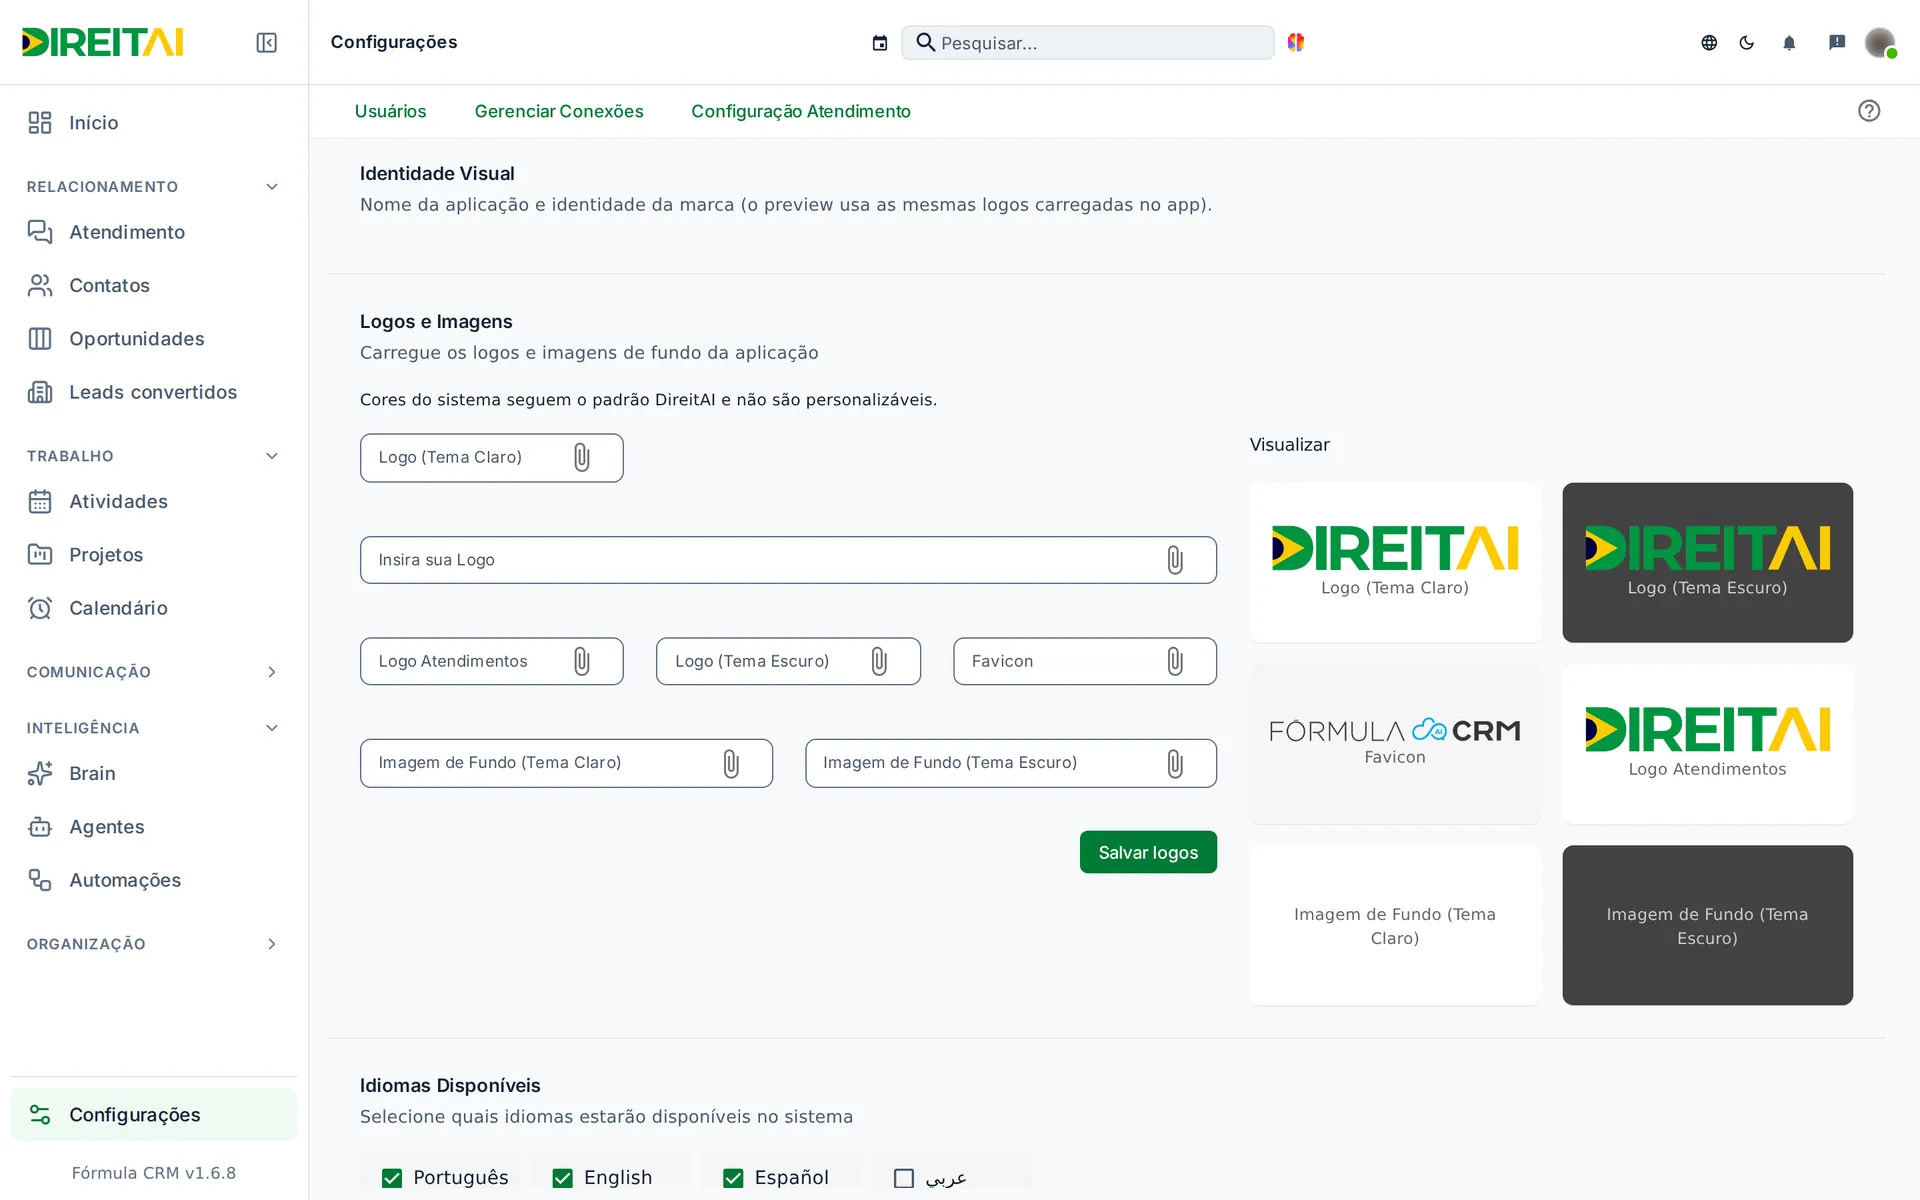Open the language globe icon
The image size is (1920, 1200).
(x=1709, y=43)
